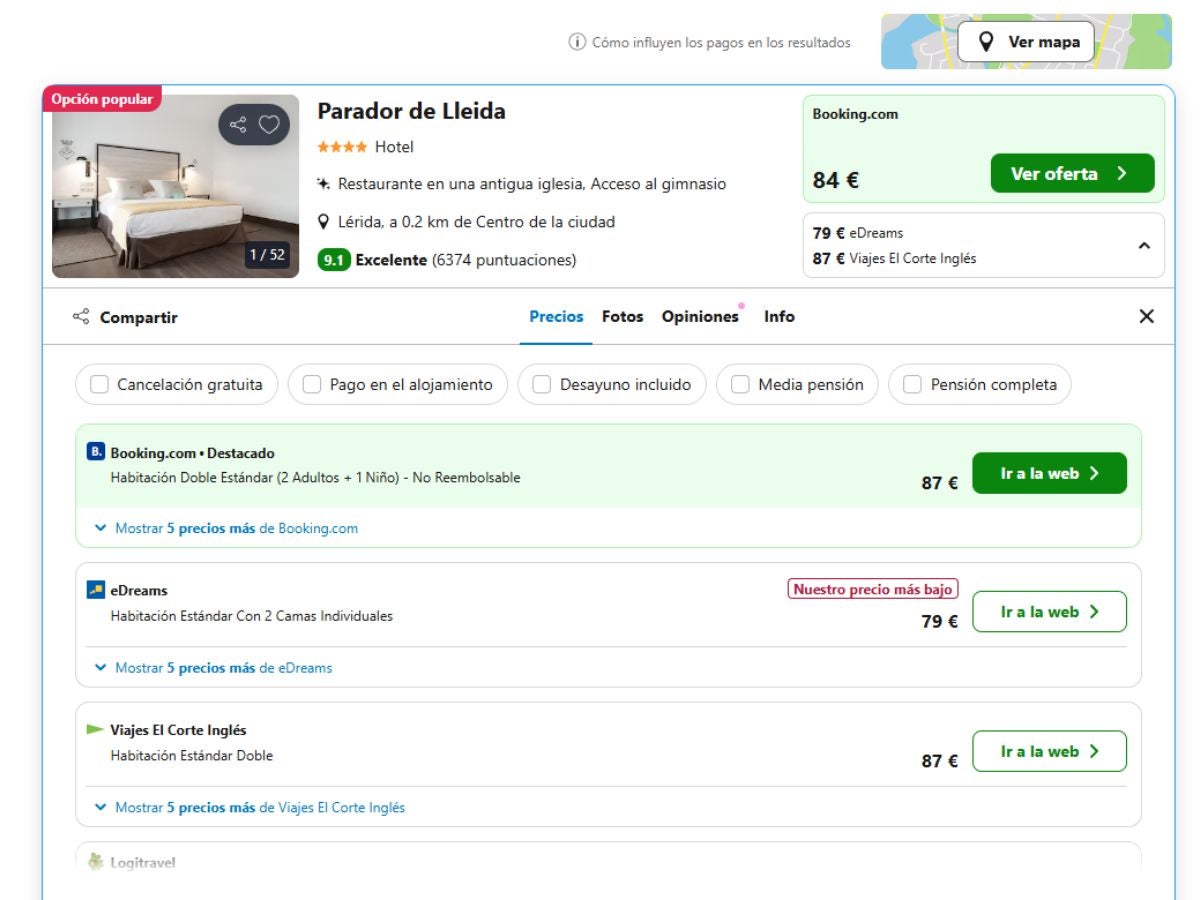Viewport: 1200px width, 900px height.
Task: Open the Ver mapa map view
Action: [1026, 42]
